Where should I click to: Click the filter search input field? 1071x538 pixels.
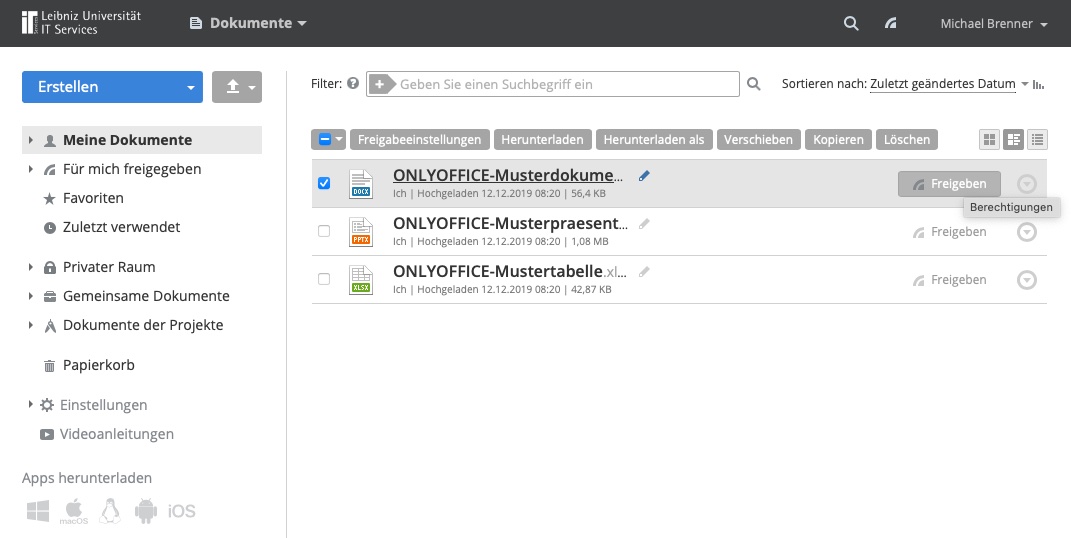coord(553,84)
